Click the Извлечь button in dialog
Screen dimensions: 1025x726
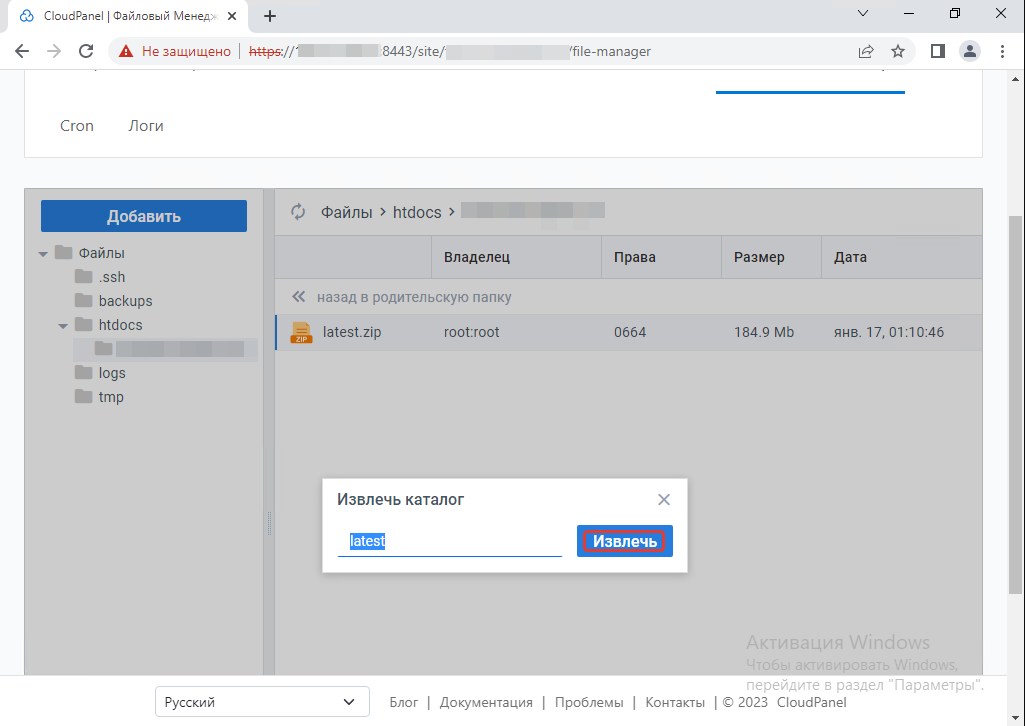tap(624, 541)
